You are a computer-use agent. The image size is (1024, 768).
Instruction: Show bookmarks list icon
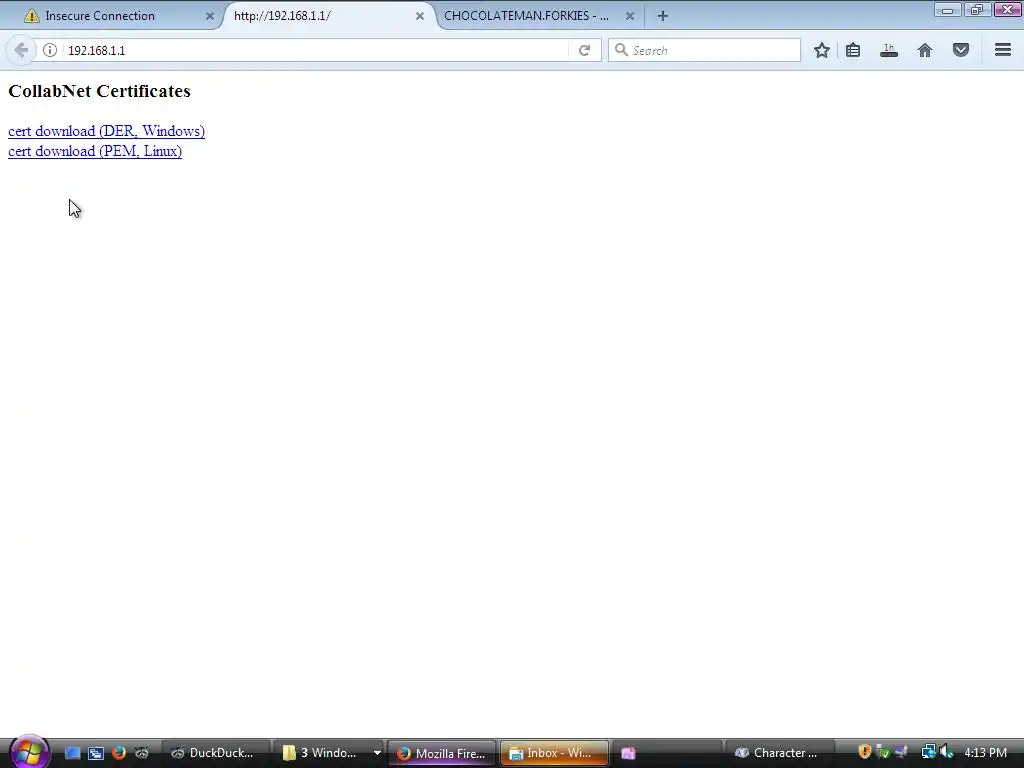pyautogui.click(x=853, y=50)
